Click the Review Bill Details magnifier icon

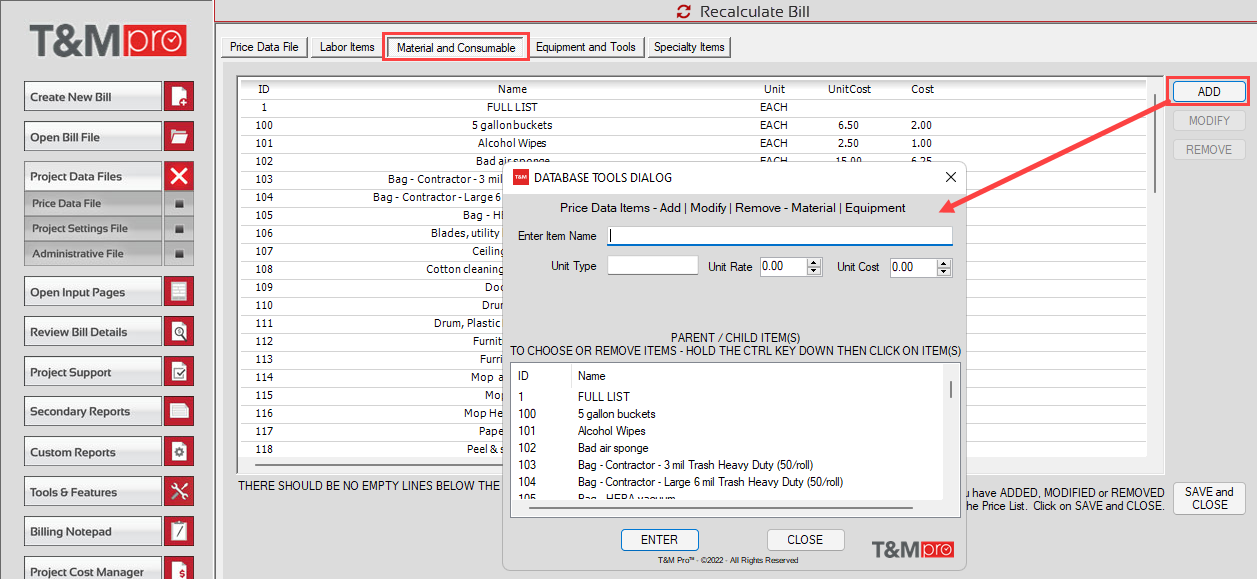tap(179, 332)
